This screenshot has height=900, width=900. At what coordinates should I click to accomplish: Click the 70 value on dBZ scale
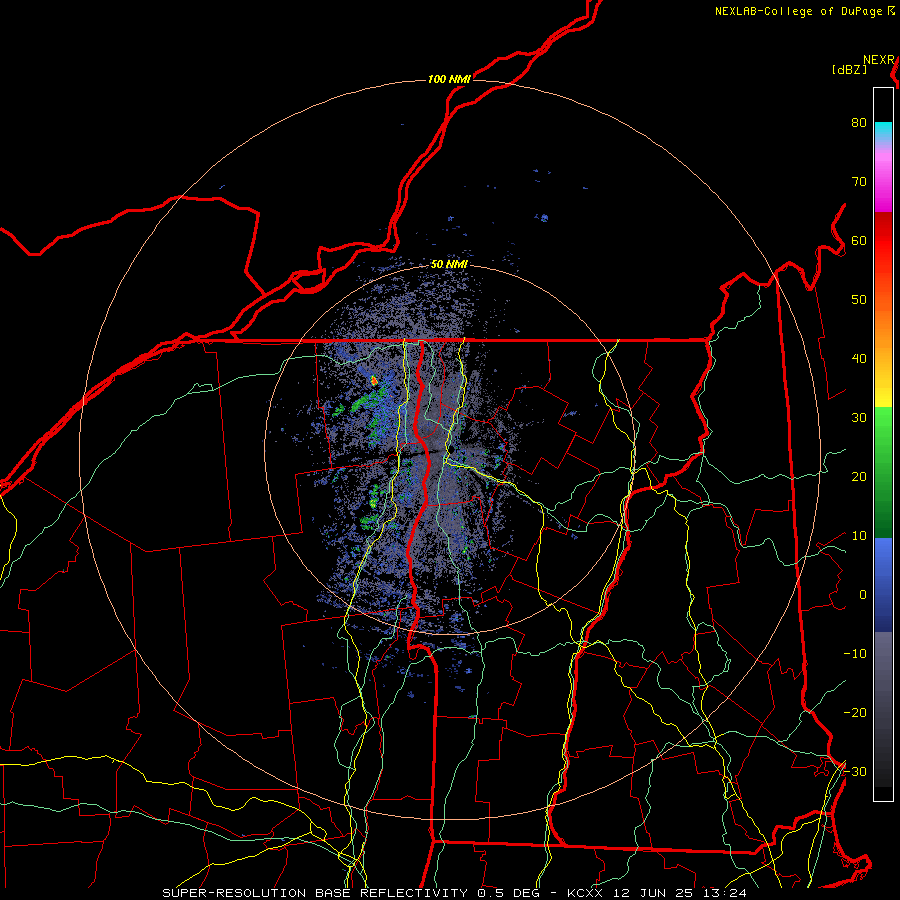point(859,181)
